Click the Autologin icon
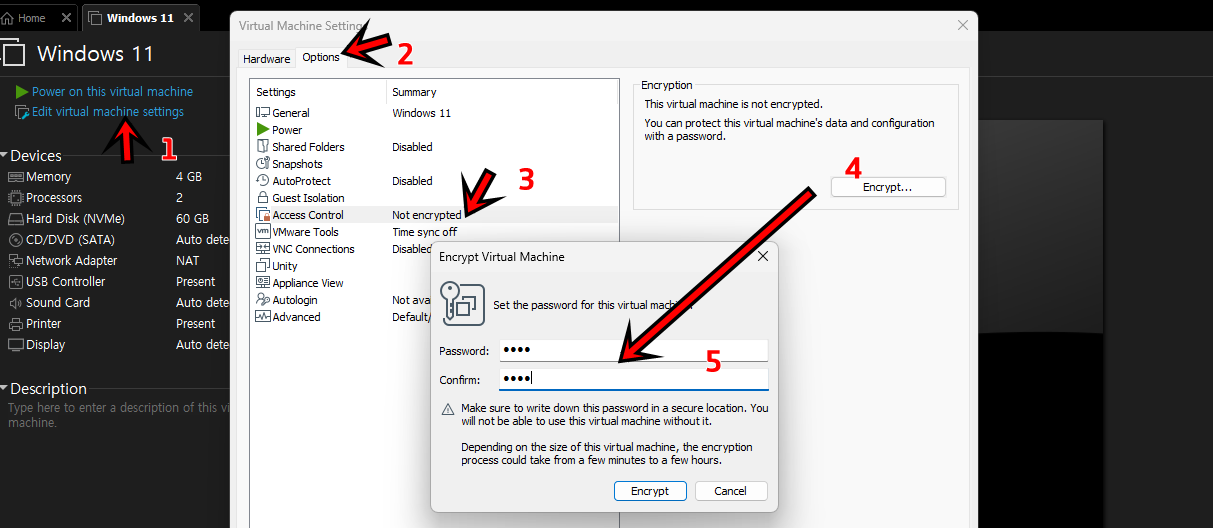The width and height of the screenshot is (1213, 528). coord(263,300)
